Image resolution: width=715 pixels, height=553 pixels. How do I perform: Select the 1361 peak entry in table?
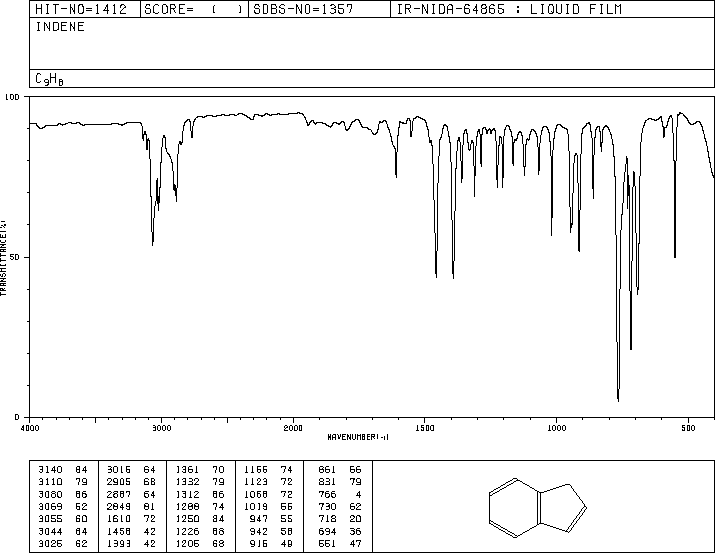coord(200,470)
